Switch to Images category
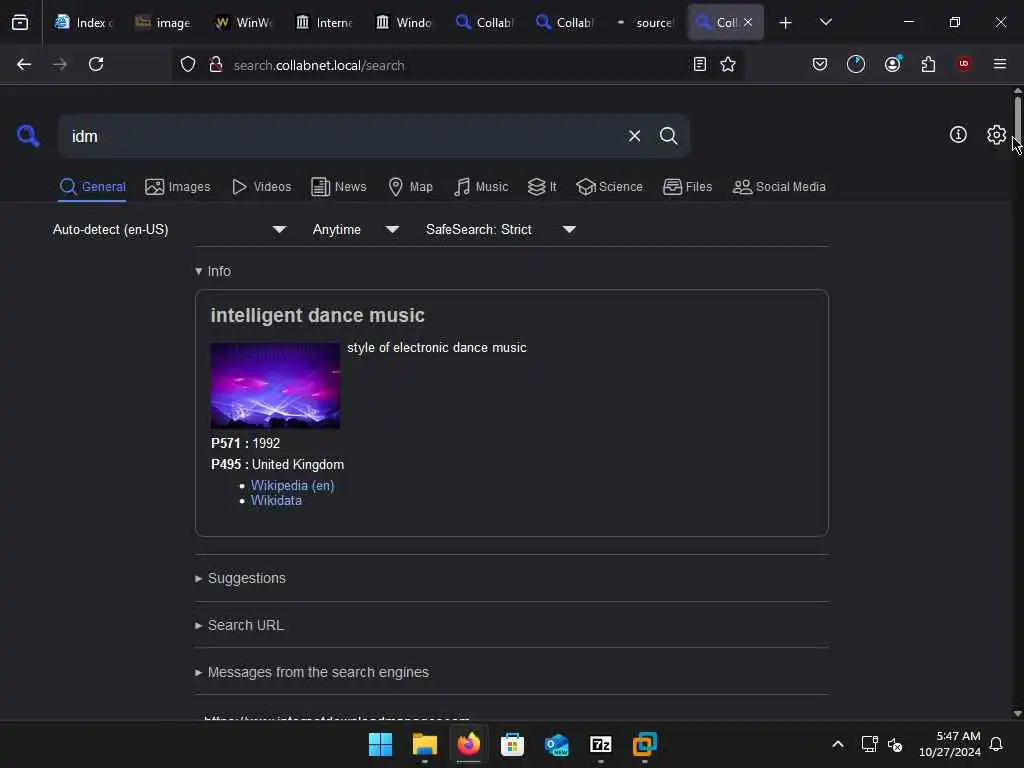 (x=178, y=187)
